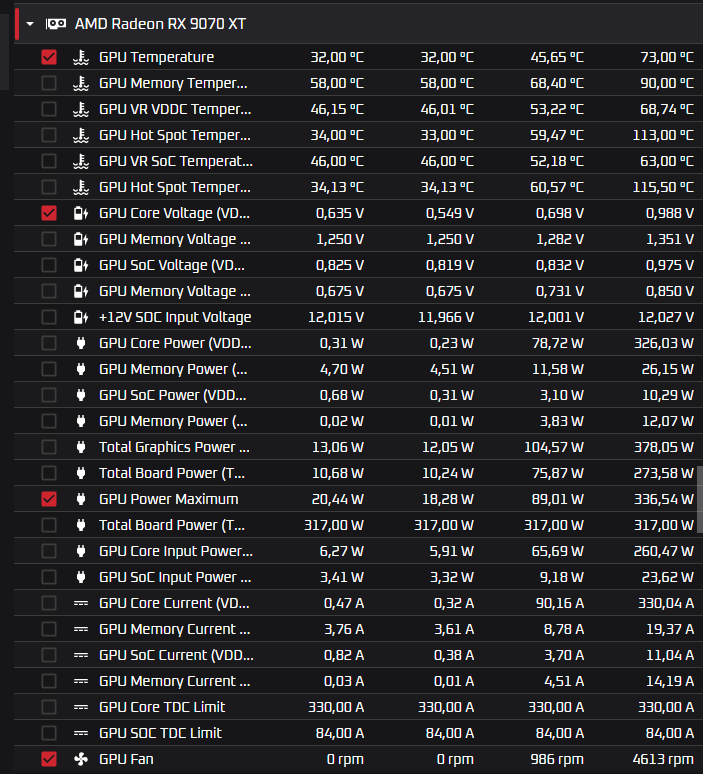Click the 986 rpm average fan value
703x774 pixels.
point(557,759)
